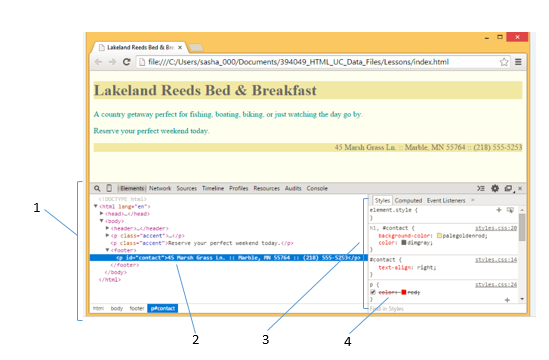Viewport: 549px width, 360px height.
Task: Select the Console panel tab
Action: (317, 188)
